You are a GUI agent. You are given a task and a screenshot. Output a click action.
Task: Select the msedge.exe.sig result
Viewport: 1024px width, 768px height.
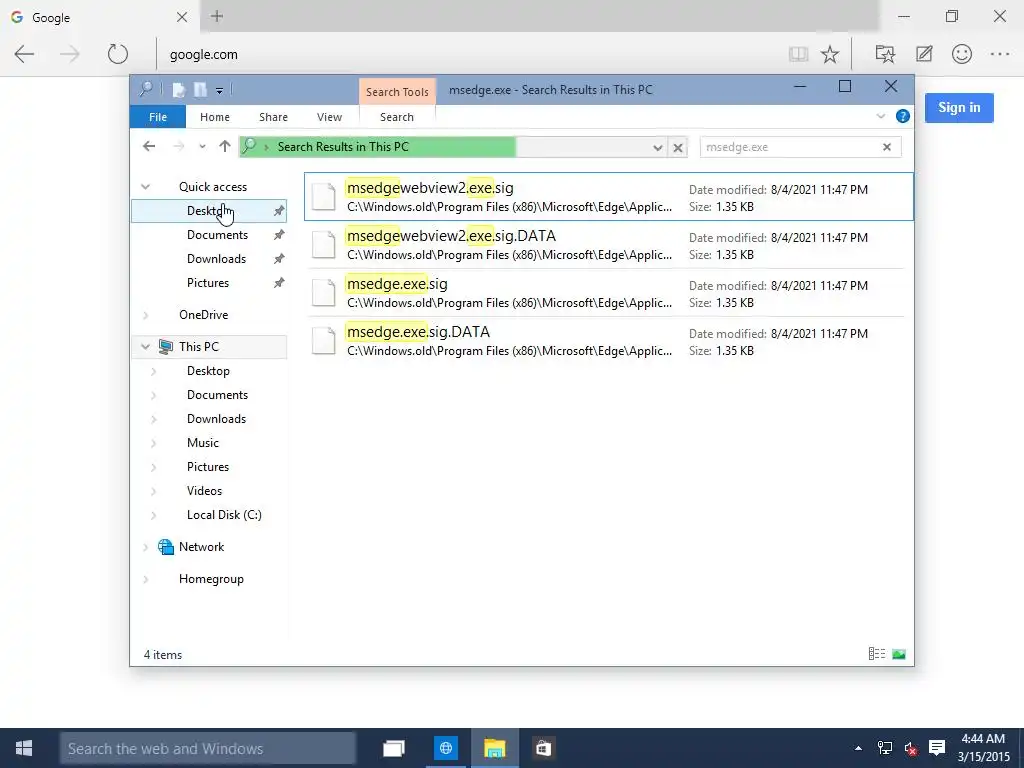click(x=609, y=293)
